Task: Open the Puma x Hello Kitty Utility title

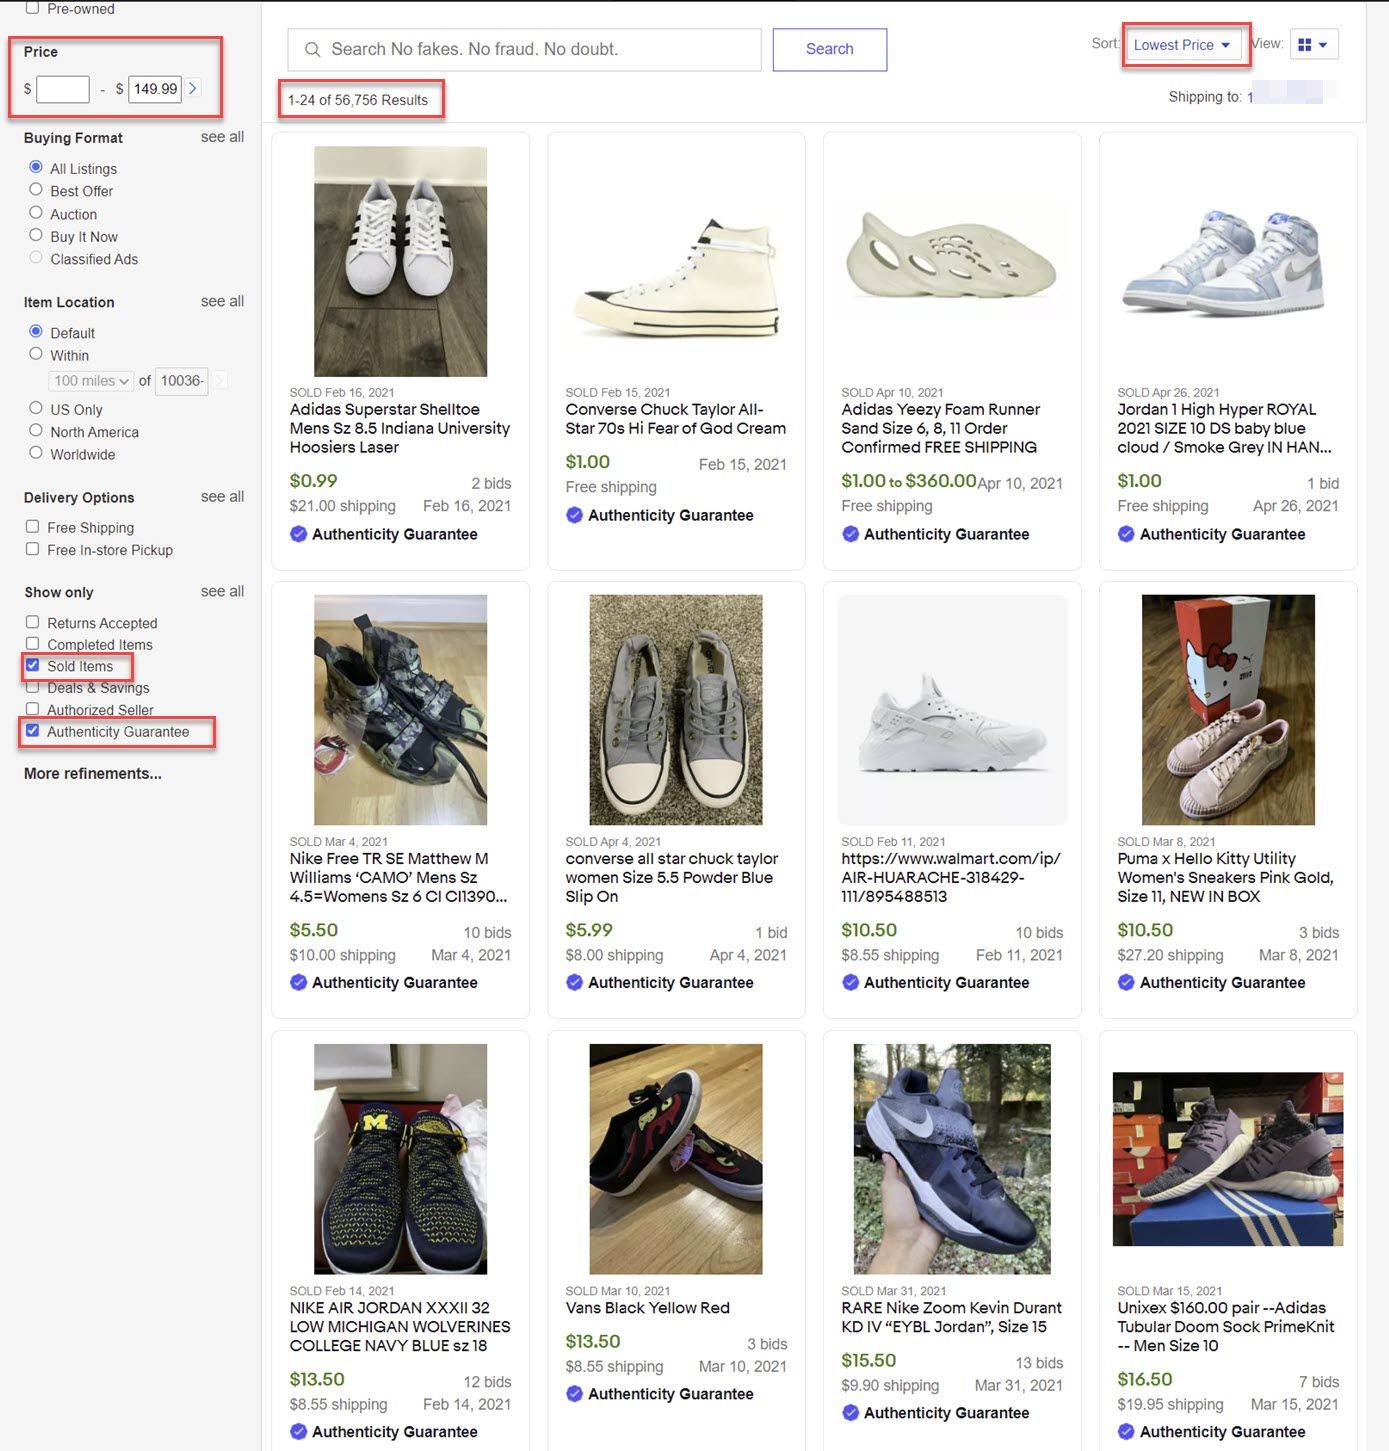Action: [1226, 877]
